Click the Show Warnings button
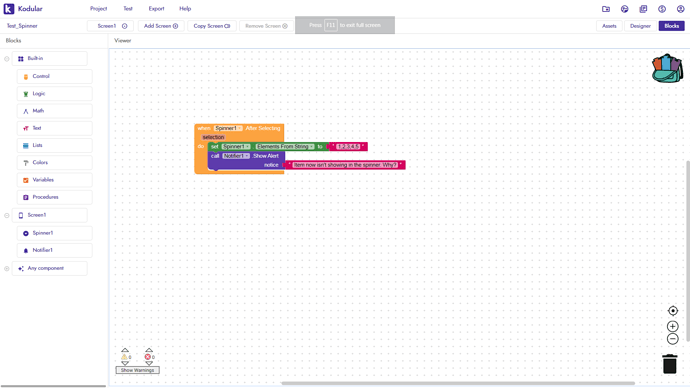The image size is (690, 388). point(138,370)
